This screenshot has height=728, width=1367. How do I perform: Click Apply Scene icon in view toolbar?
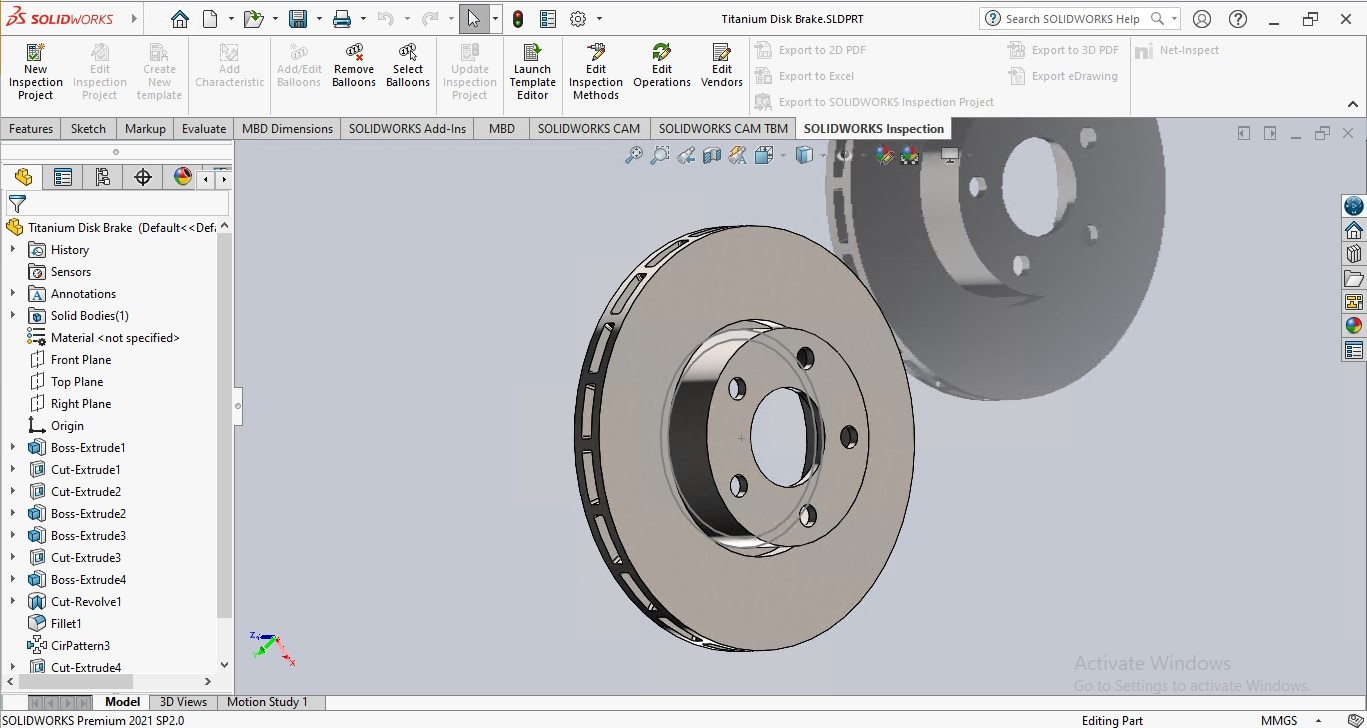pos(909,155)
